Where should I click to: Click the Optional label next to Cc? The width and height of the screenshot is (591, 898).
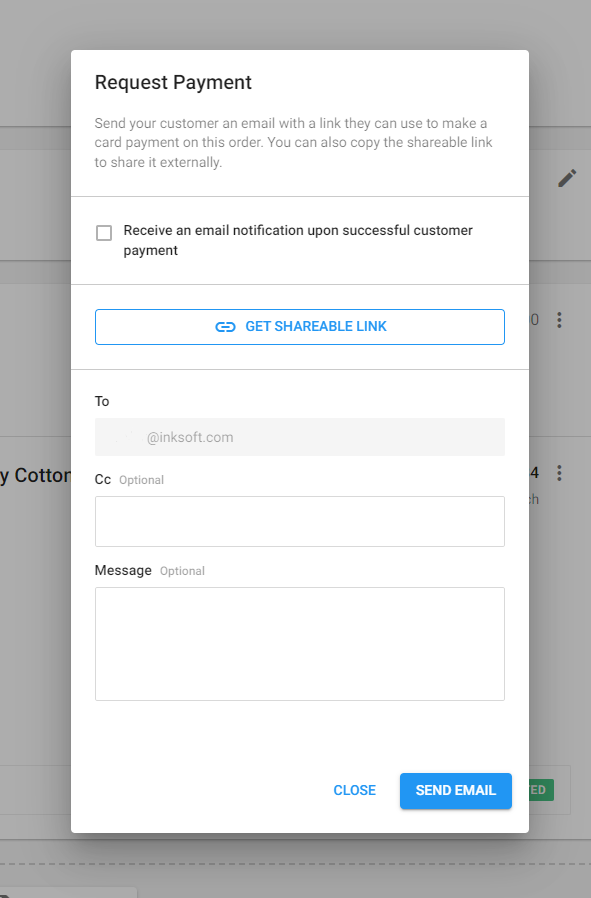(139, 480)
